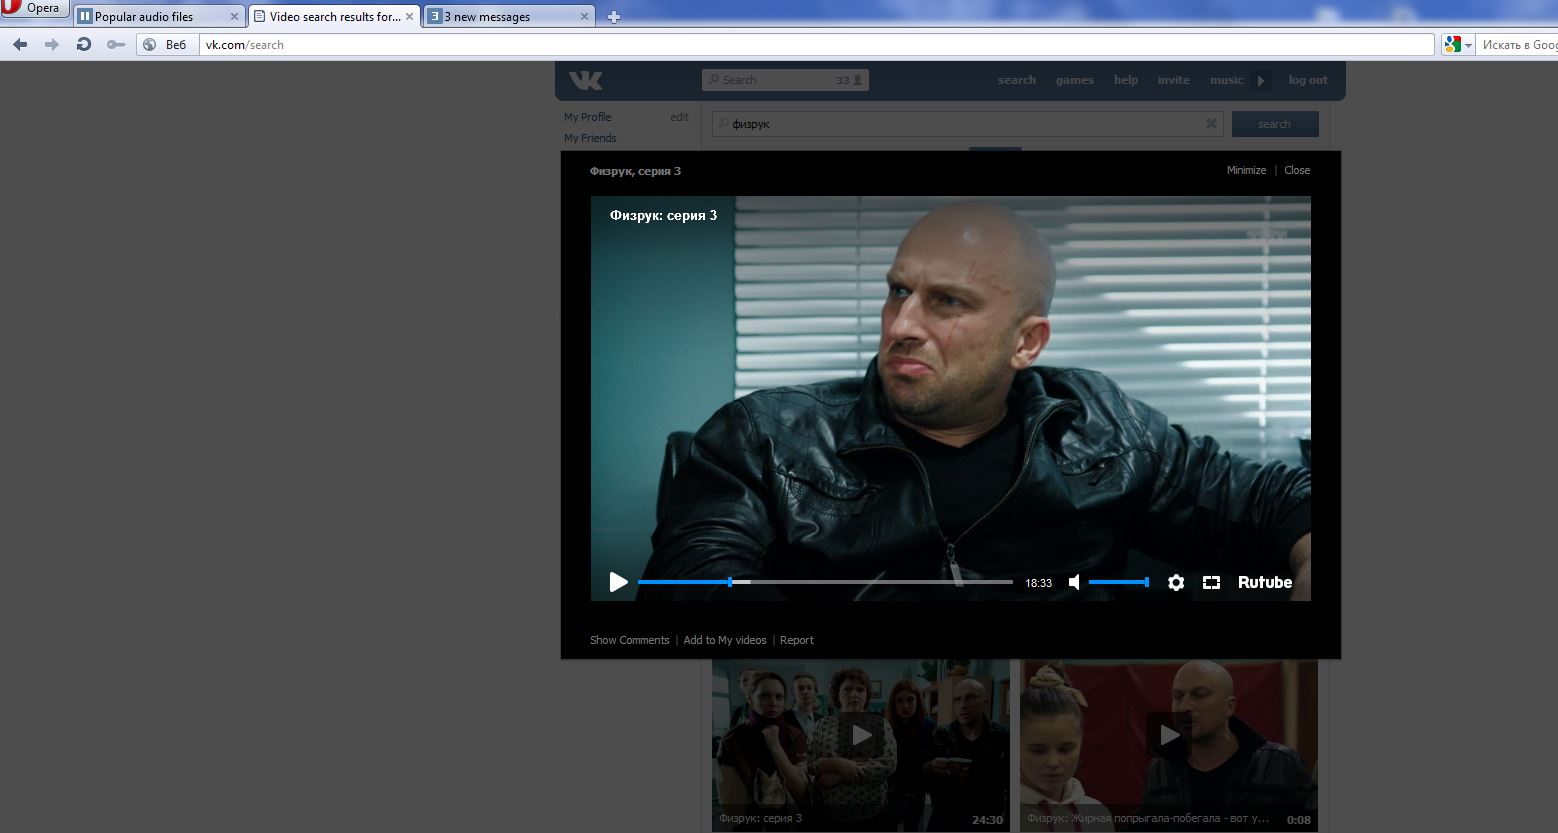
Task: Focus the VK header Search box
Action: click(x=785, y=80)
